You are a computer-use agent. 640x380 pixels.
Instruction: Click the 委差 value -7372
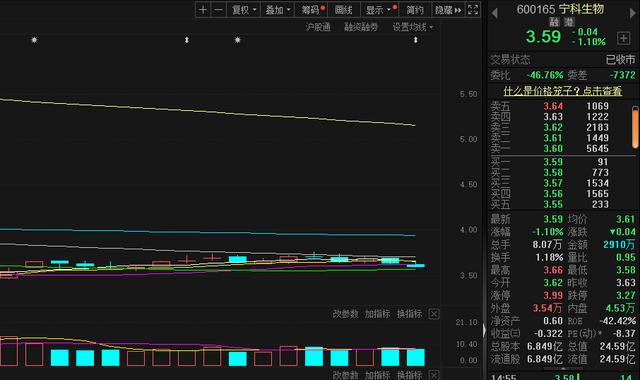[622, 75]
